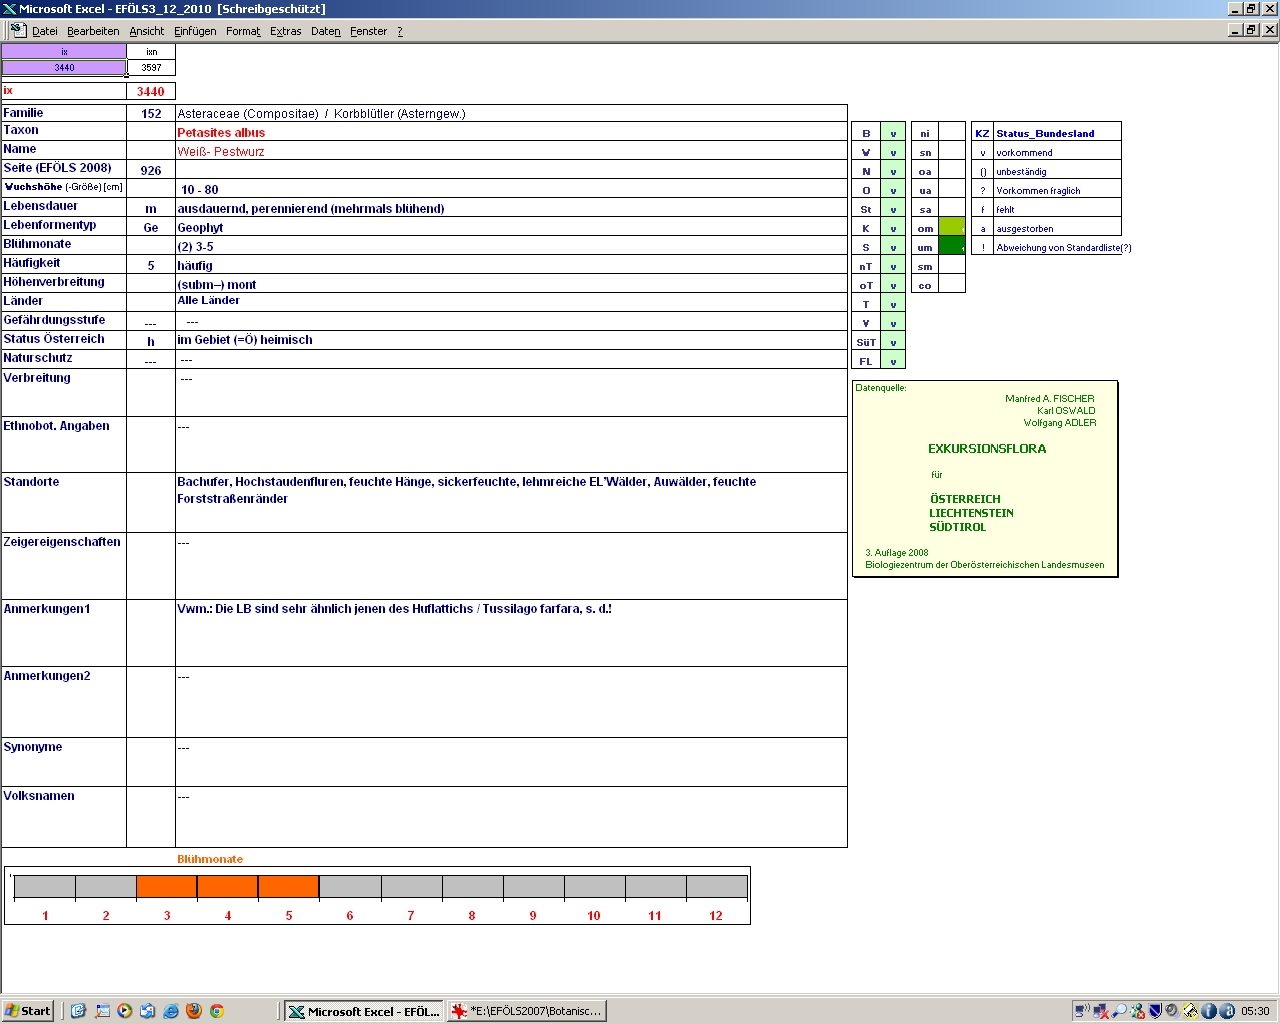Click the orange 'Blühmonate' chart title
The height and width of the screenshot is (1024, 1280).
coord(210,859)
